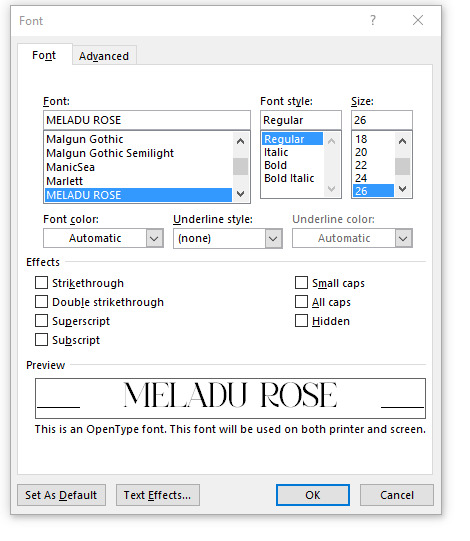470x541 pixels.
Task: Click size list scroll up arrow
Action: [402, 141]
